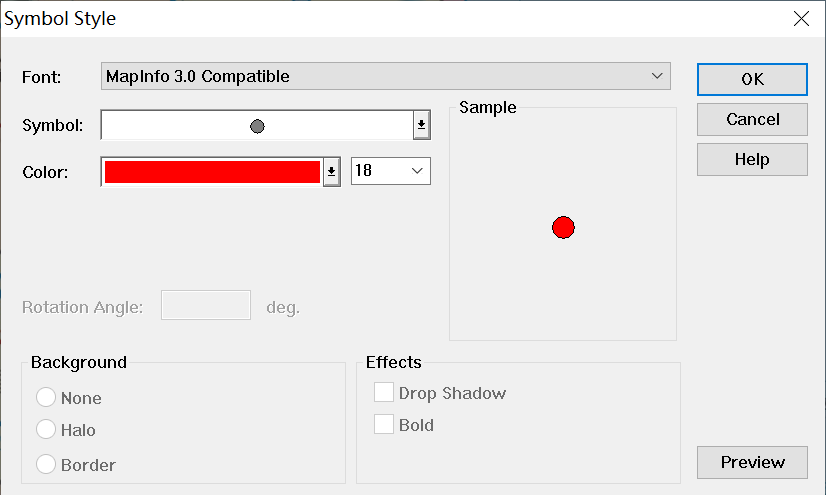Open the symbol size 18 dropdown

tap(390, 171)
